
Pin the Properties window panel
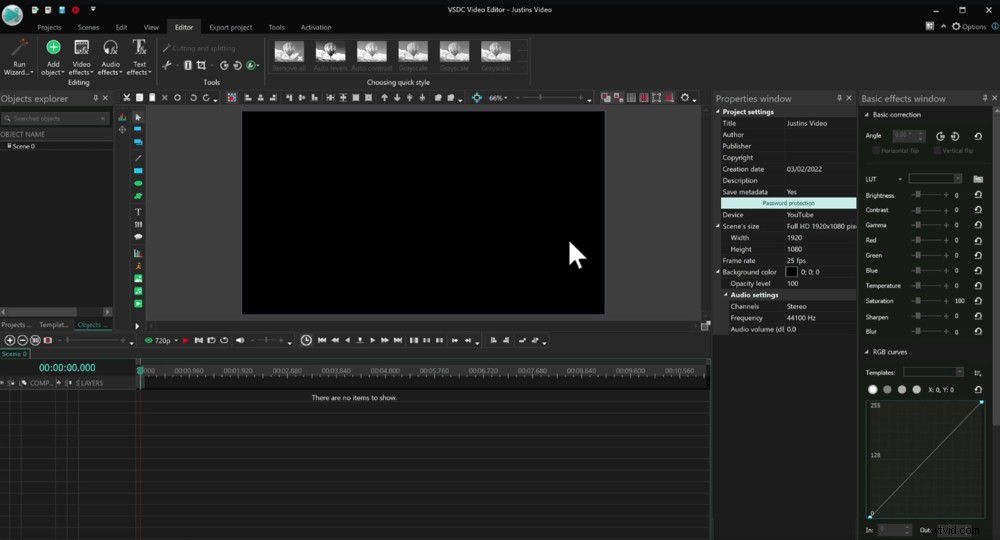[839, 98]
